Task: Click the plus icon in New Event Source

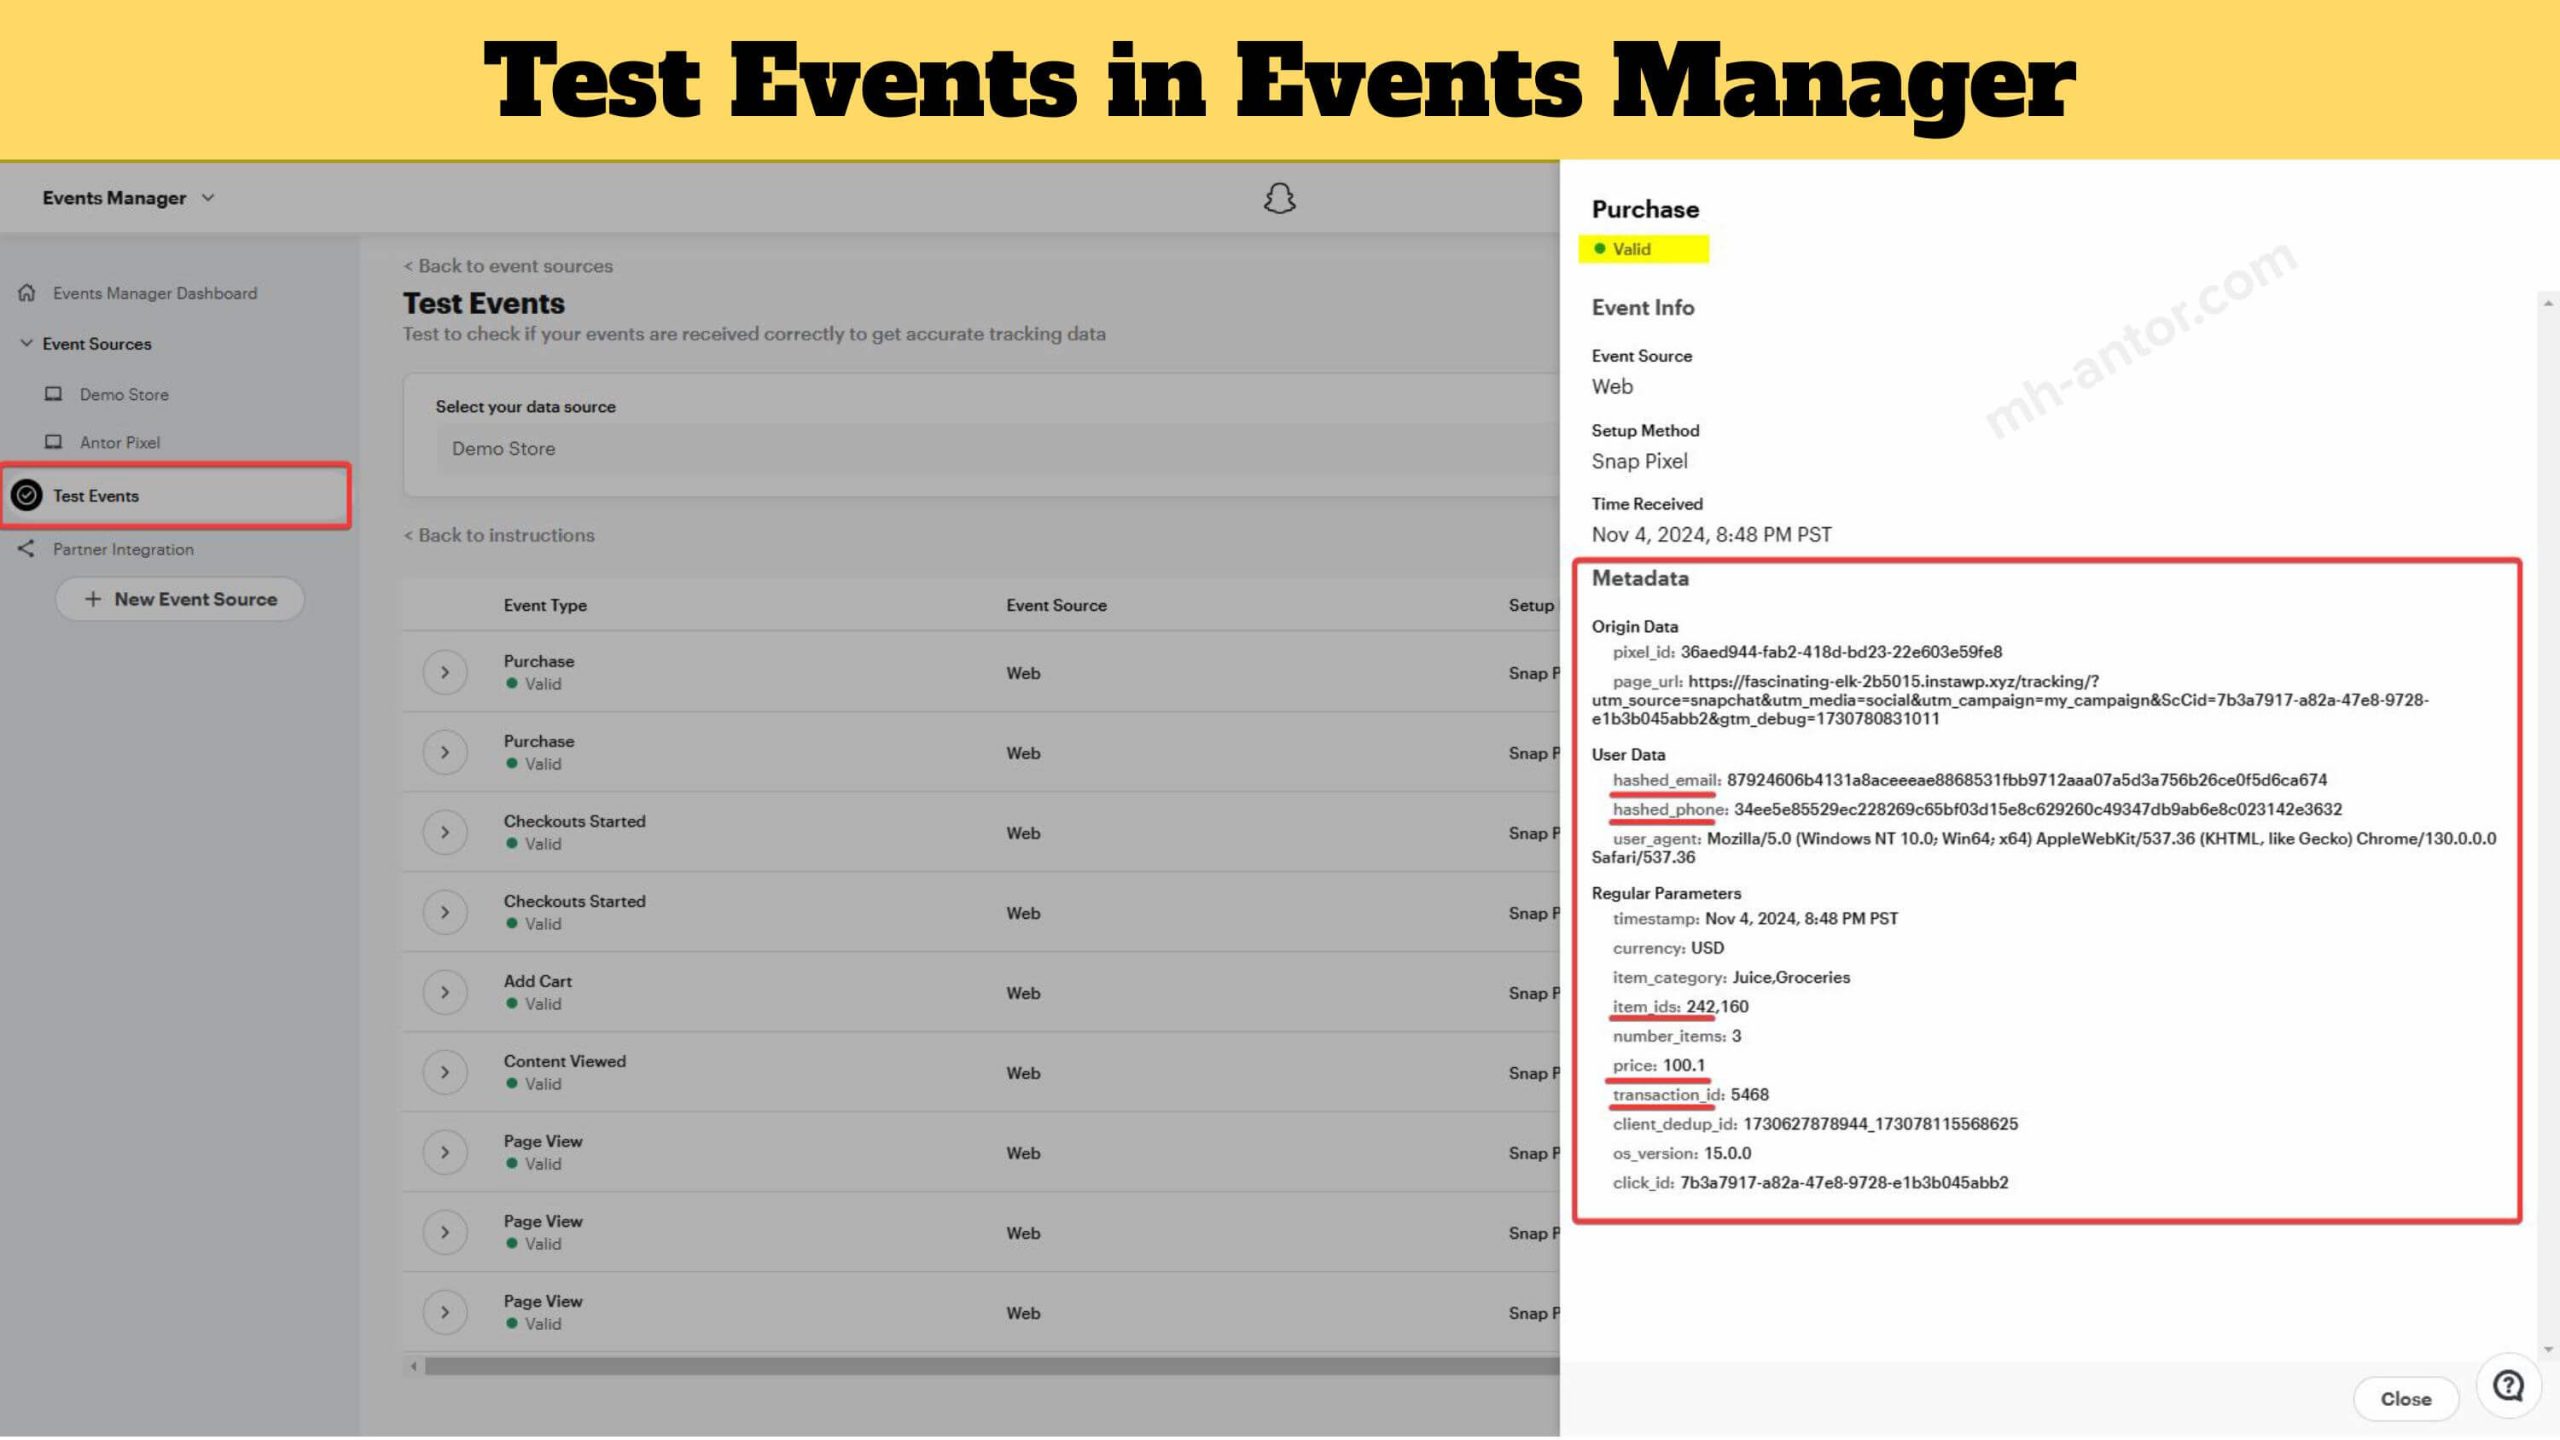Action: (93, 599)
